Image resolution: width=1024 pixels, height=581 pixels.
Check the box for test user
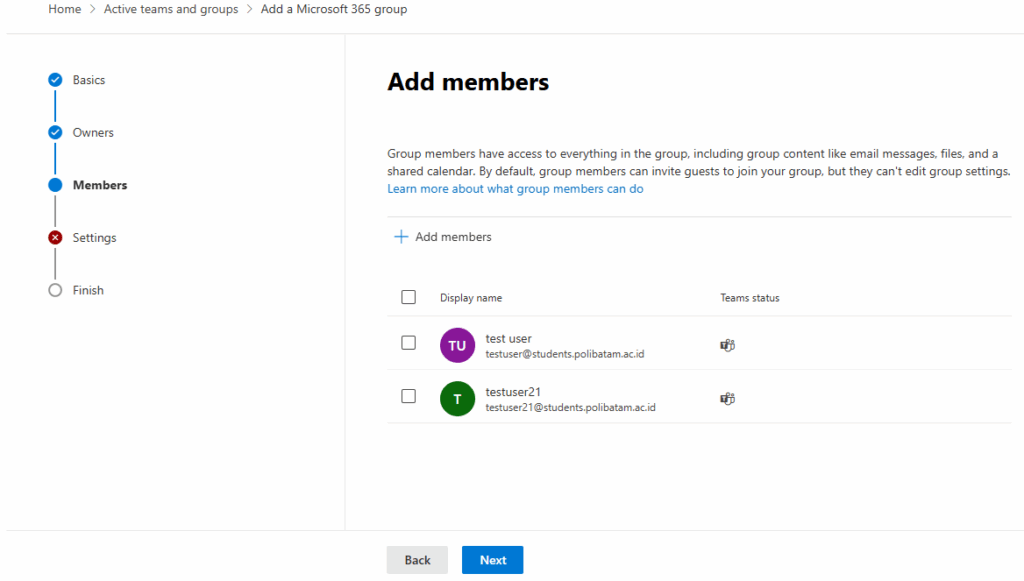click(408, 343)
